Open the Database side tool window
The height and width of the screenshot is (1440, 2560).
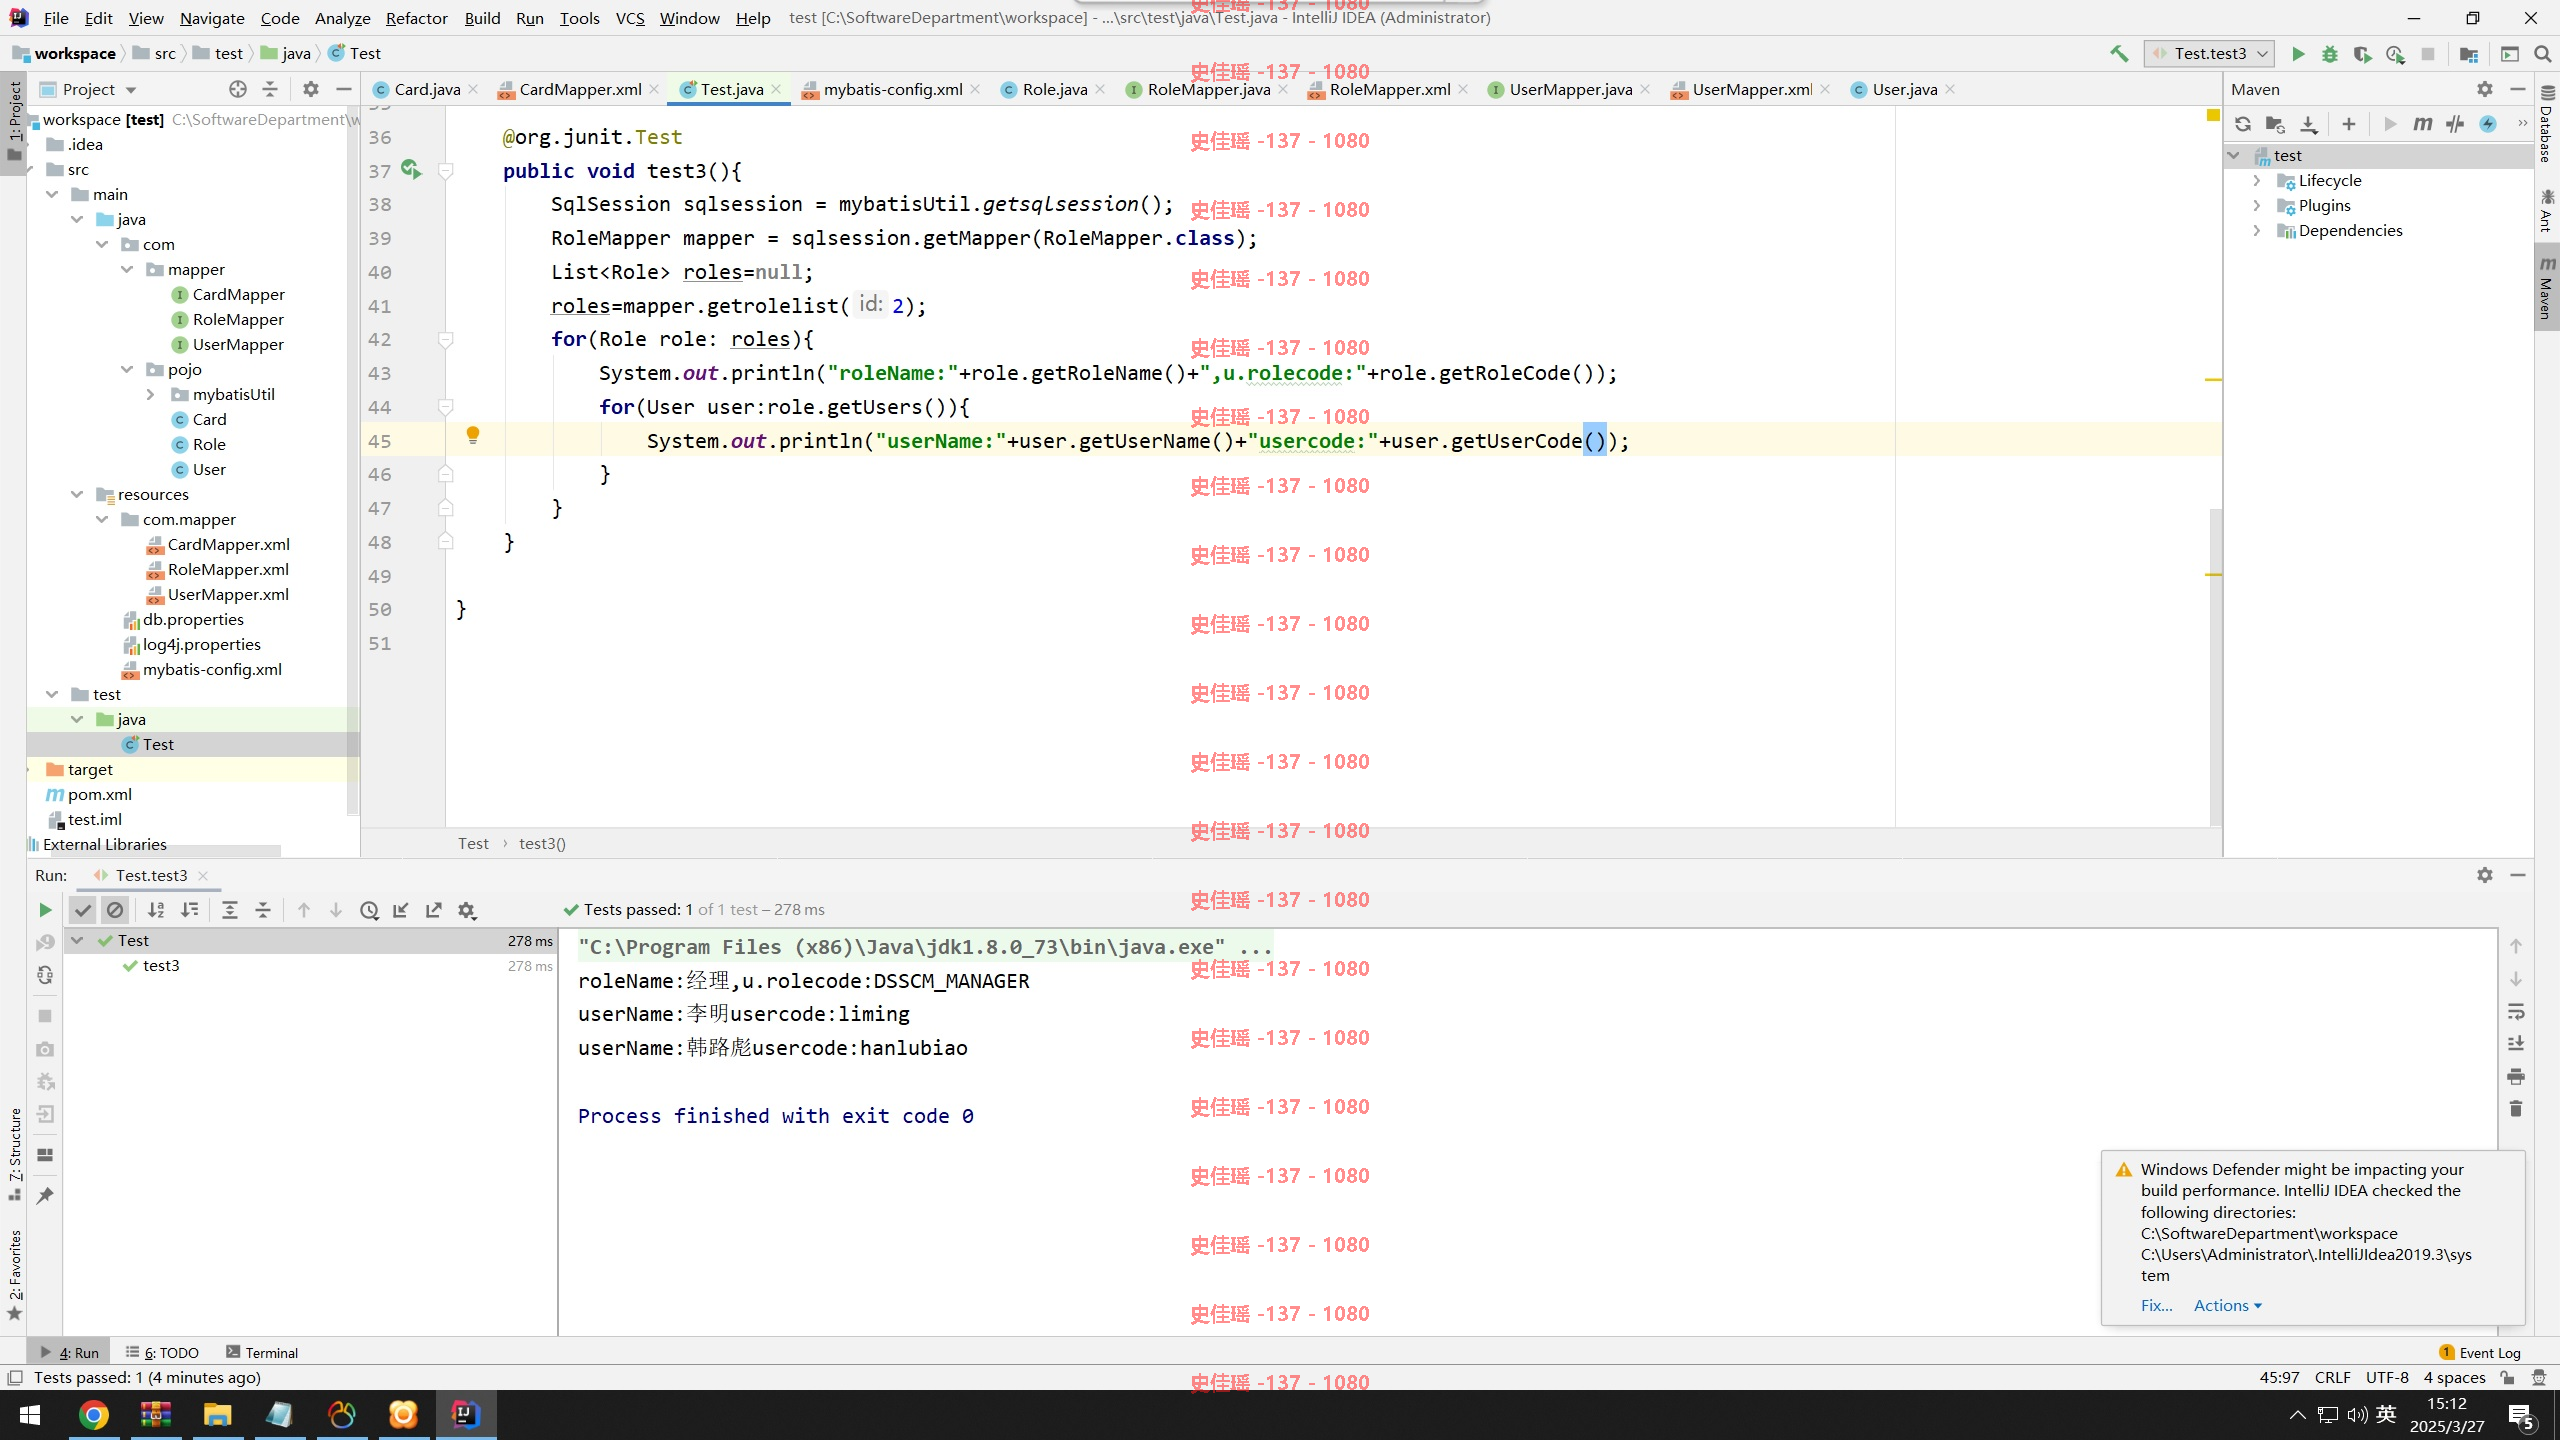pyautogui.click(x=2547, y=125)
